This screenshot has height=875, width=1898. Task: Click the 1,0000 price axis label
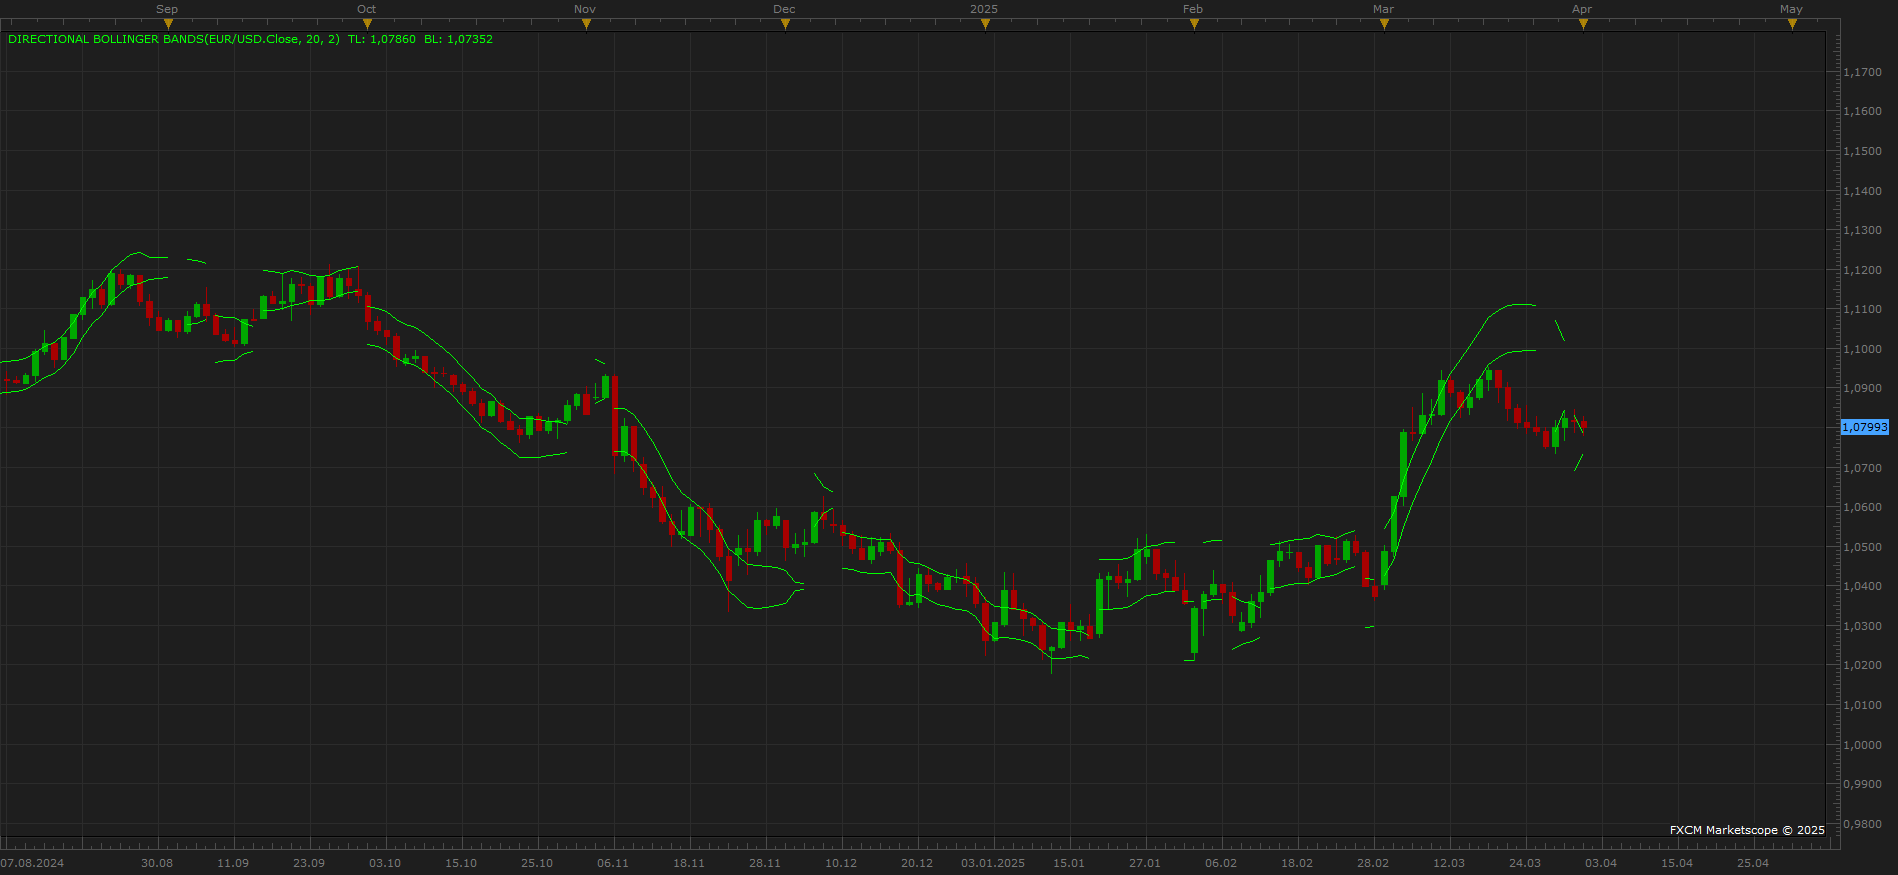(1863, 745)
